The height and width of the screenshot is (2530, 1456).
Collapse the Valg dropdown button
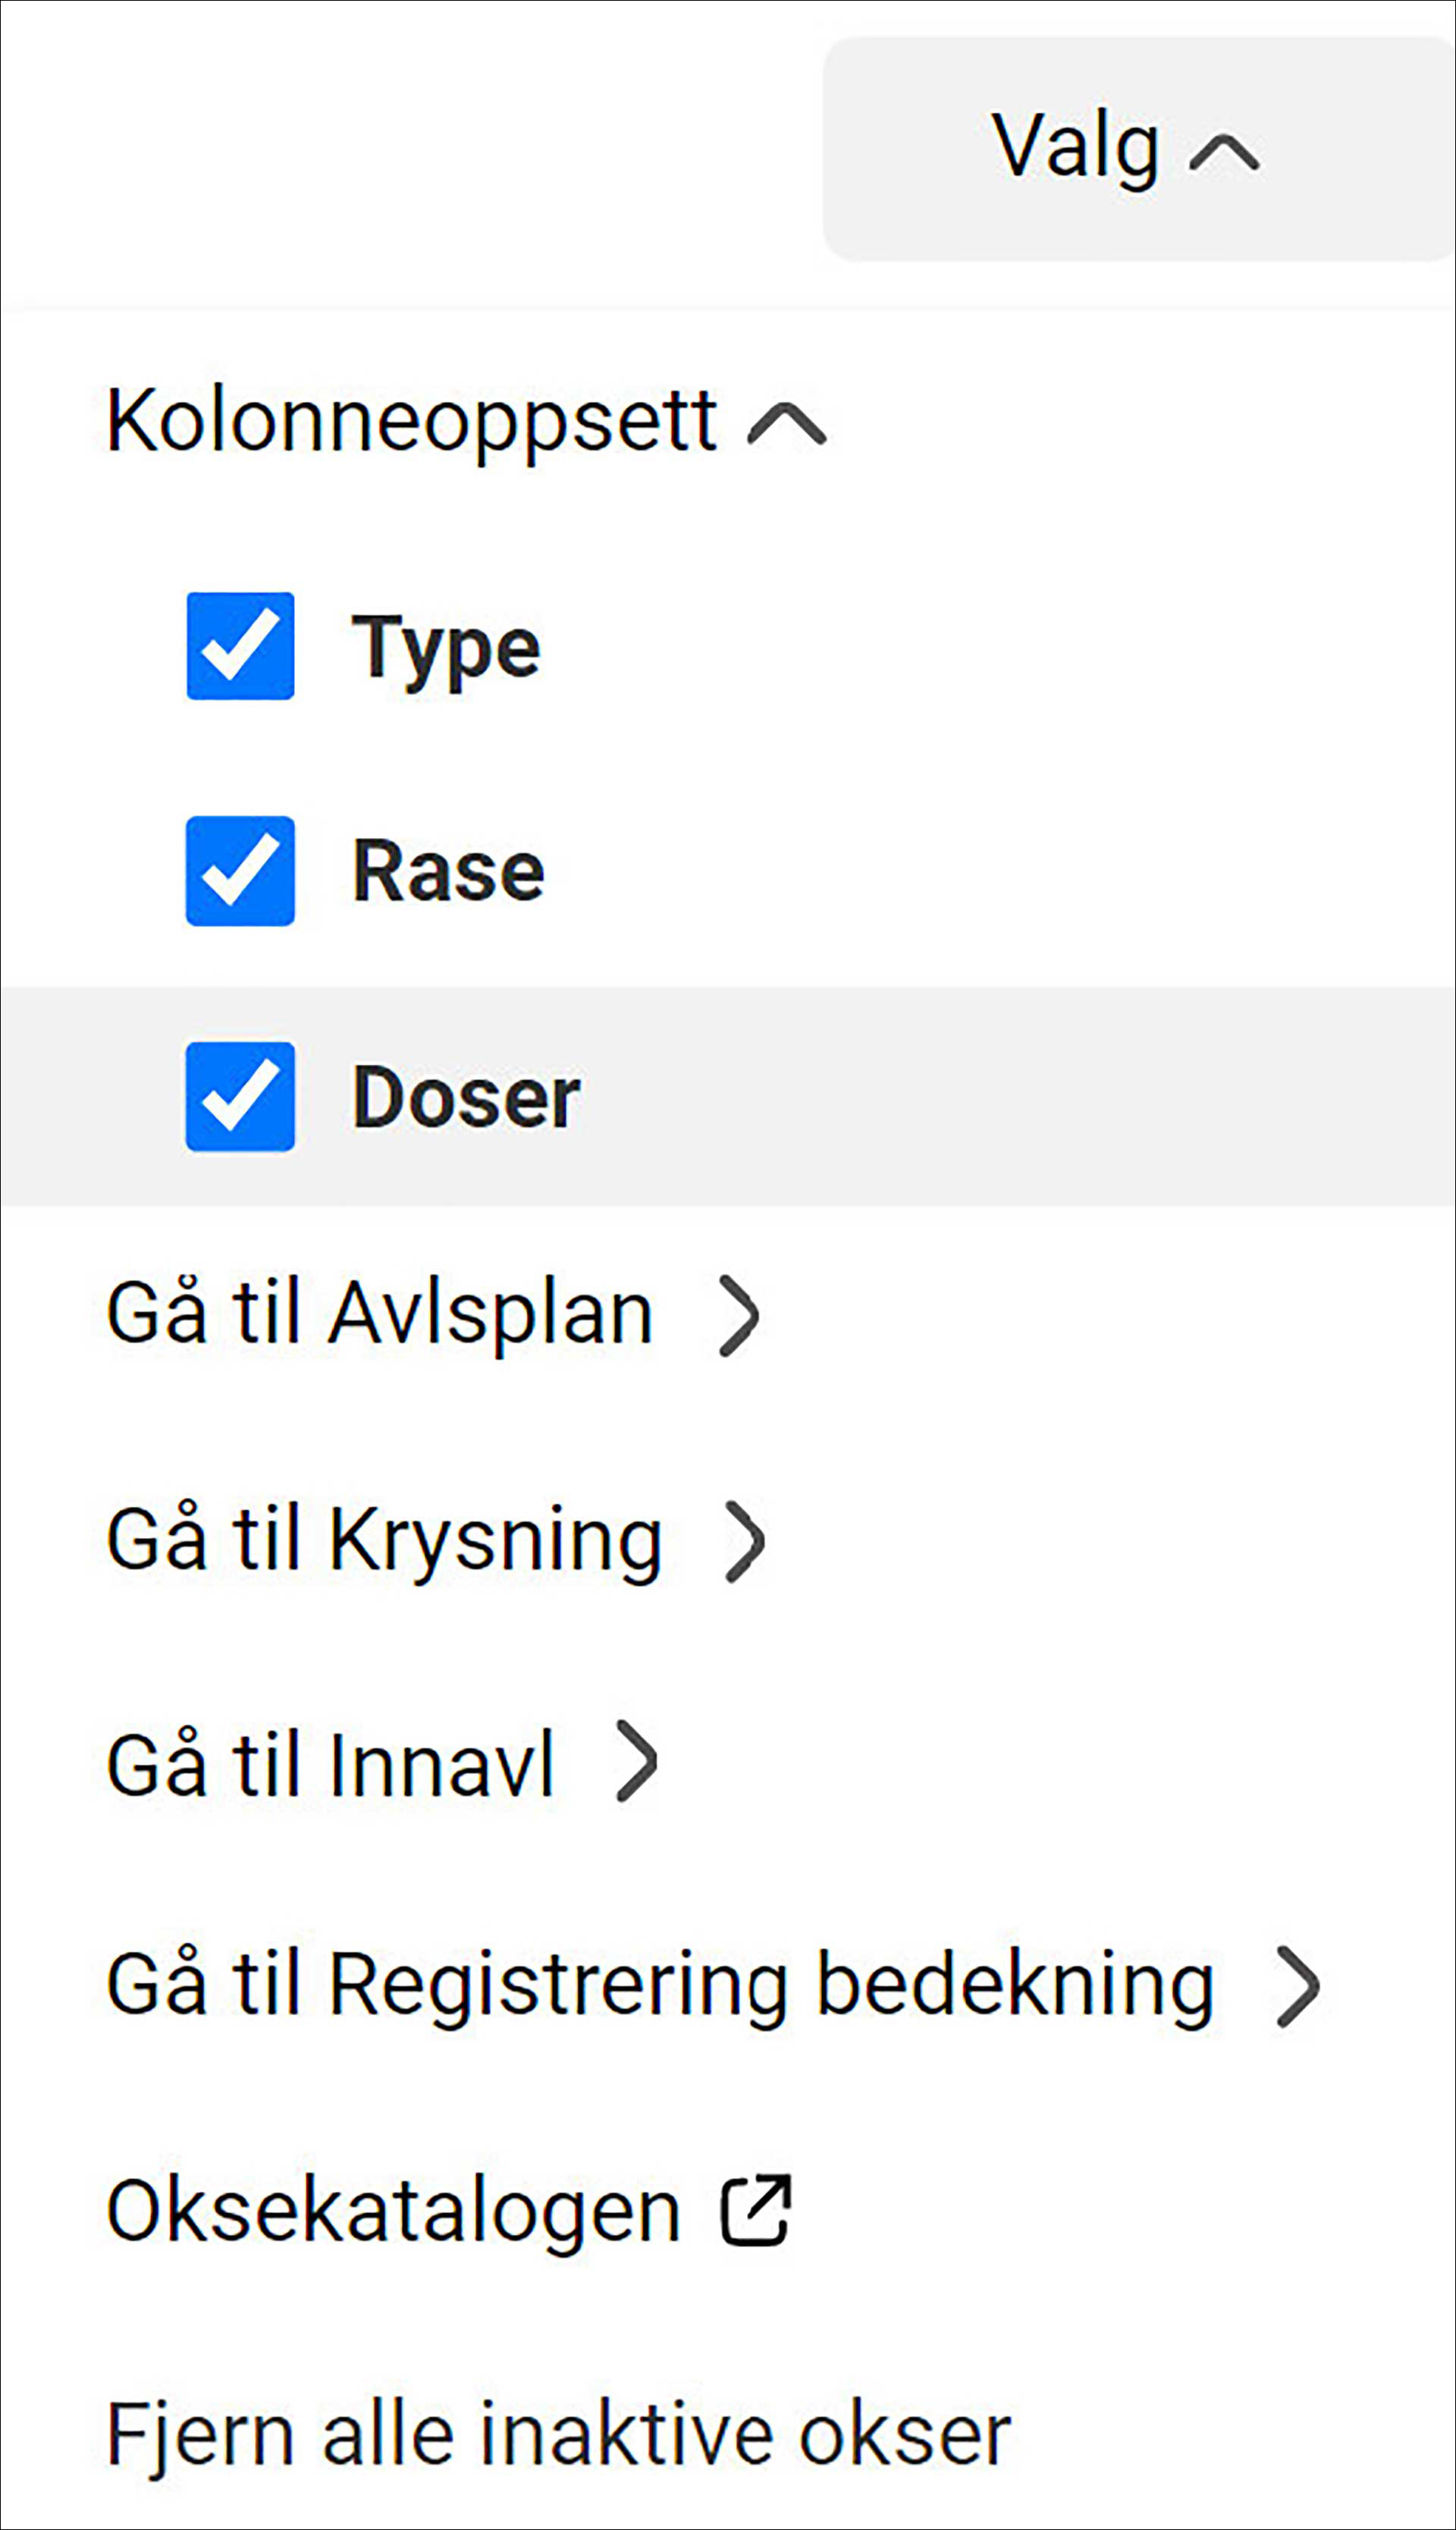coord(1138,149)
